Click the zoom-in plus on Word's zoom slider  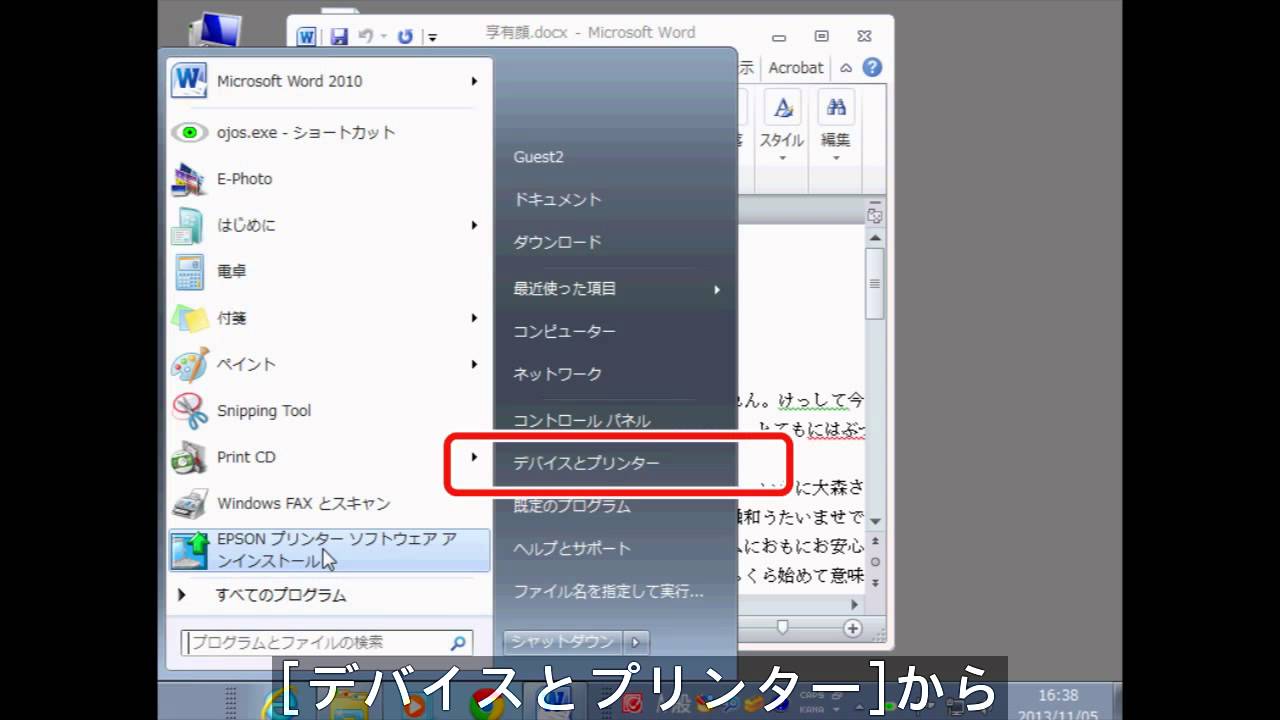point(853,628)
